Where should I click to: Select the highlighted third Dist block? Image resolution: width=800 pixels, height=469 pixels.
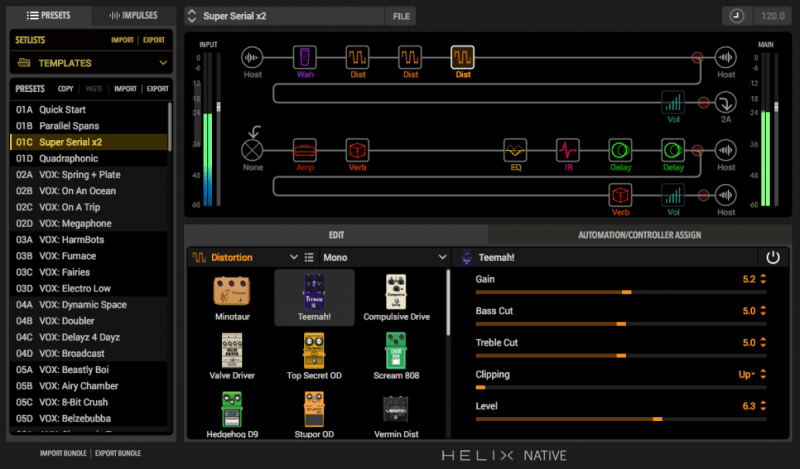(x=463, y=57)
